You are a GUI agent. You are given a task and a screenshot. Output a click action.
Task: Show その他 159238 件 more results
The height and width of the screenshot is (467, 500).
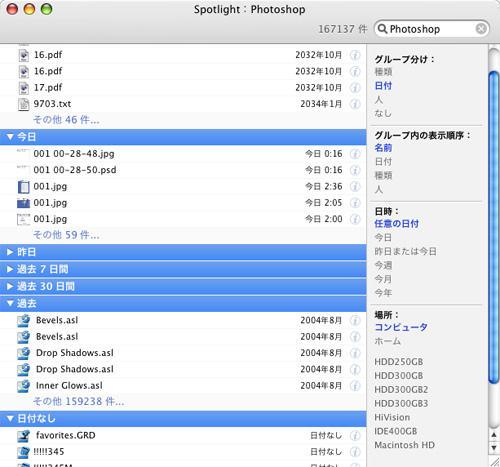[79, 401]
